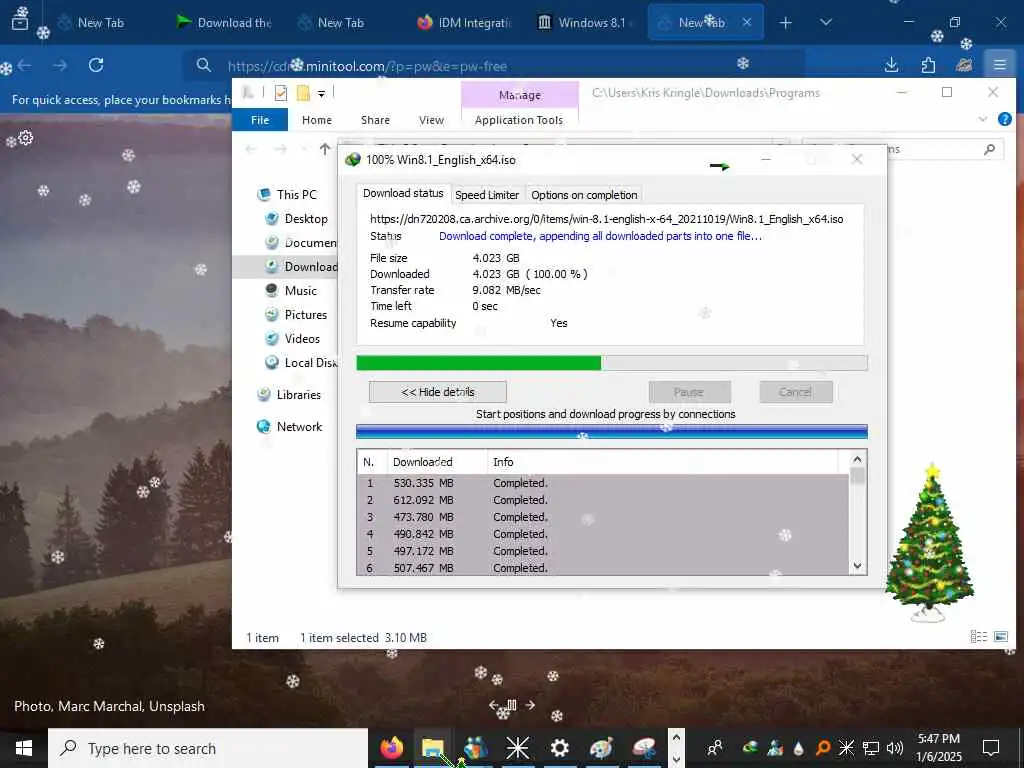1024x768 pixels.
Task: Select Music in Explorer navigation pane
Action: point(300,291)
